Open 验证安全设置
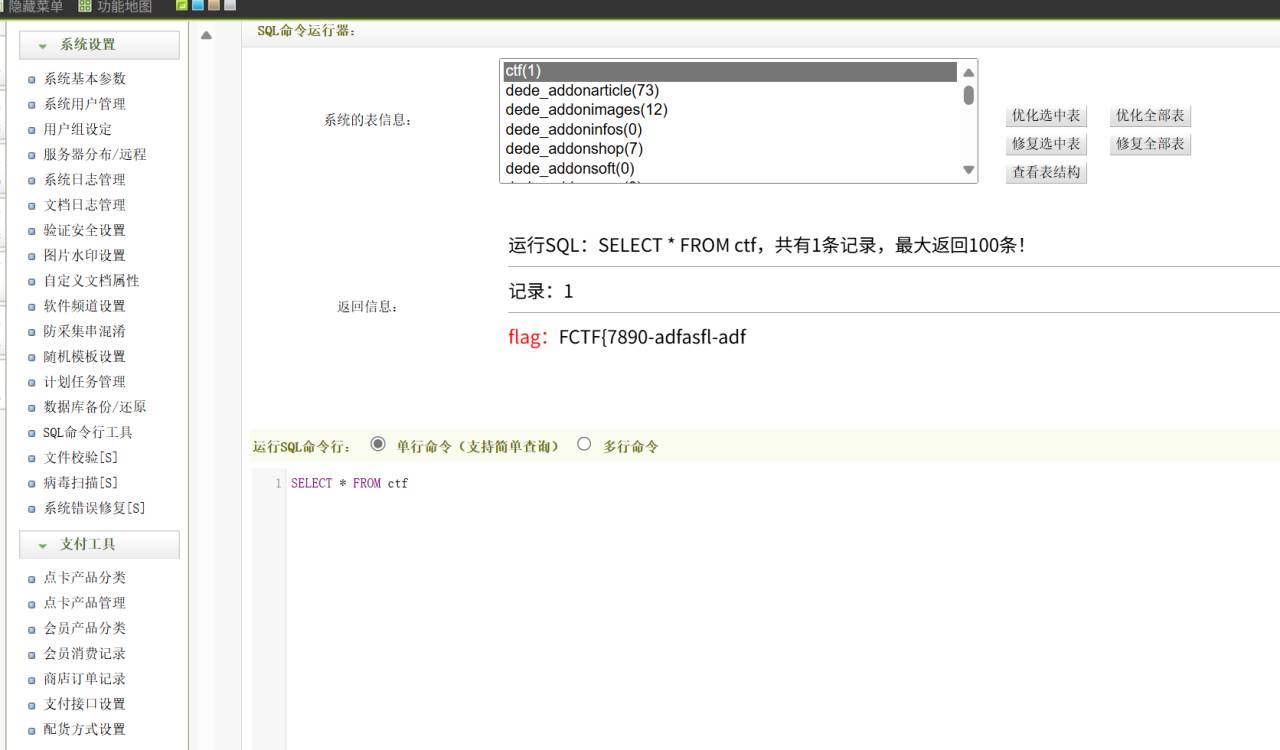Screen dimensions: 1280x750 click(x=85, y=230)
